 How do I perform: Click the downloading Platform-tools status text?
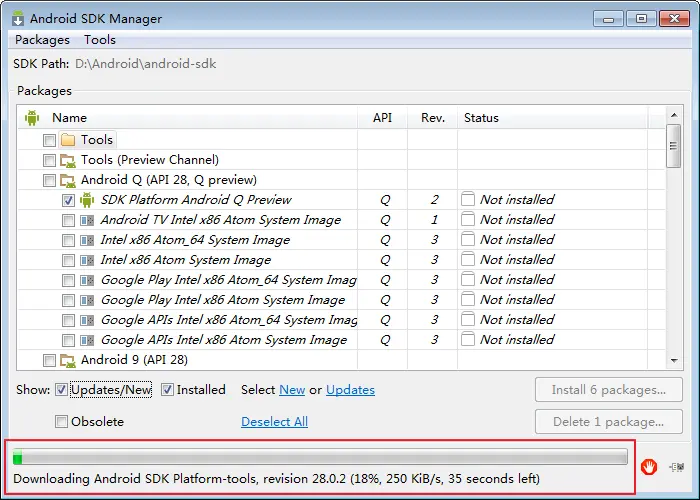coord(276,479)
